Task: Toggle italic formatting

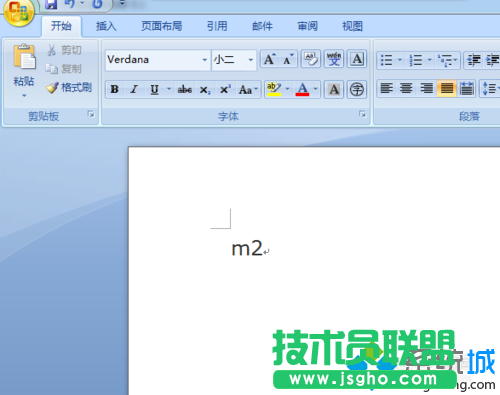Action: click(134, 89)
